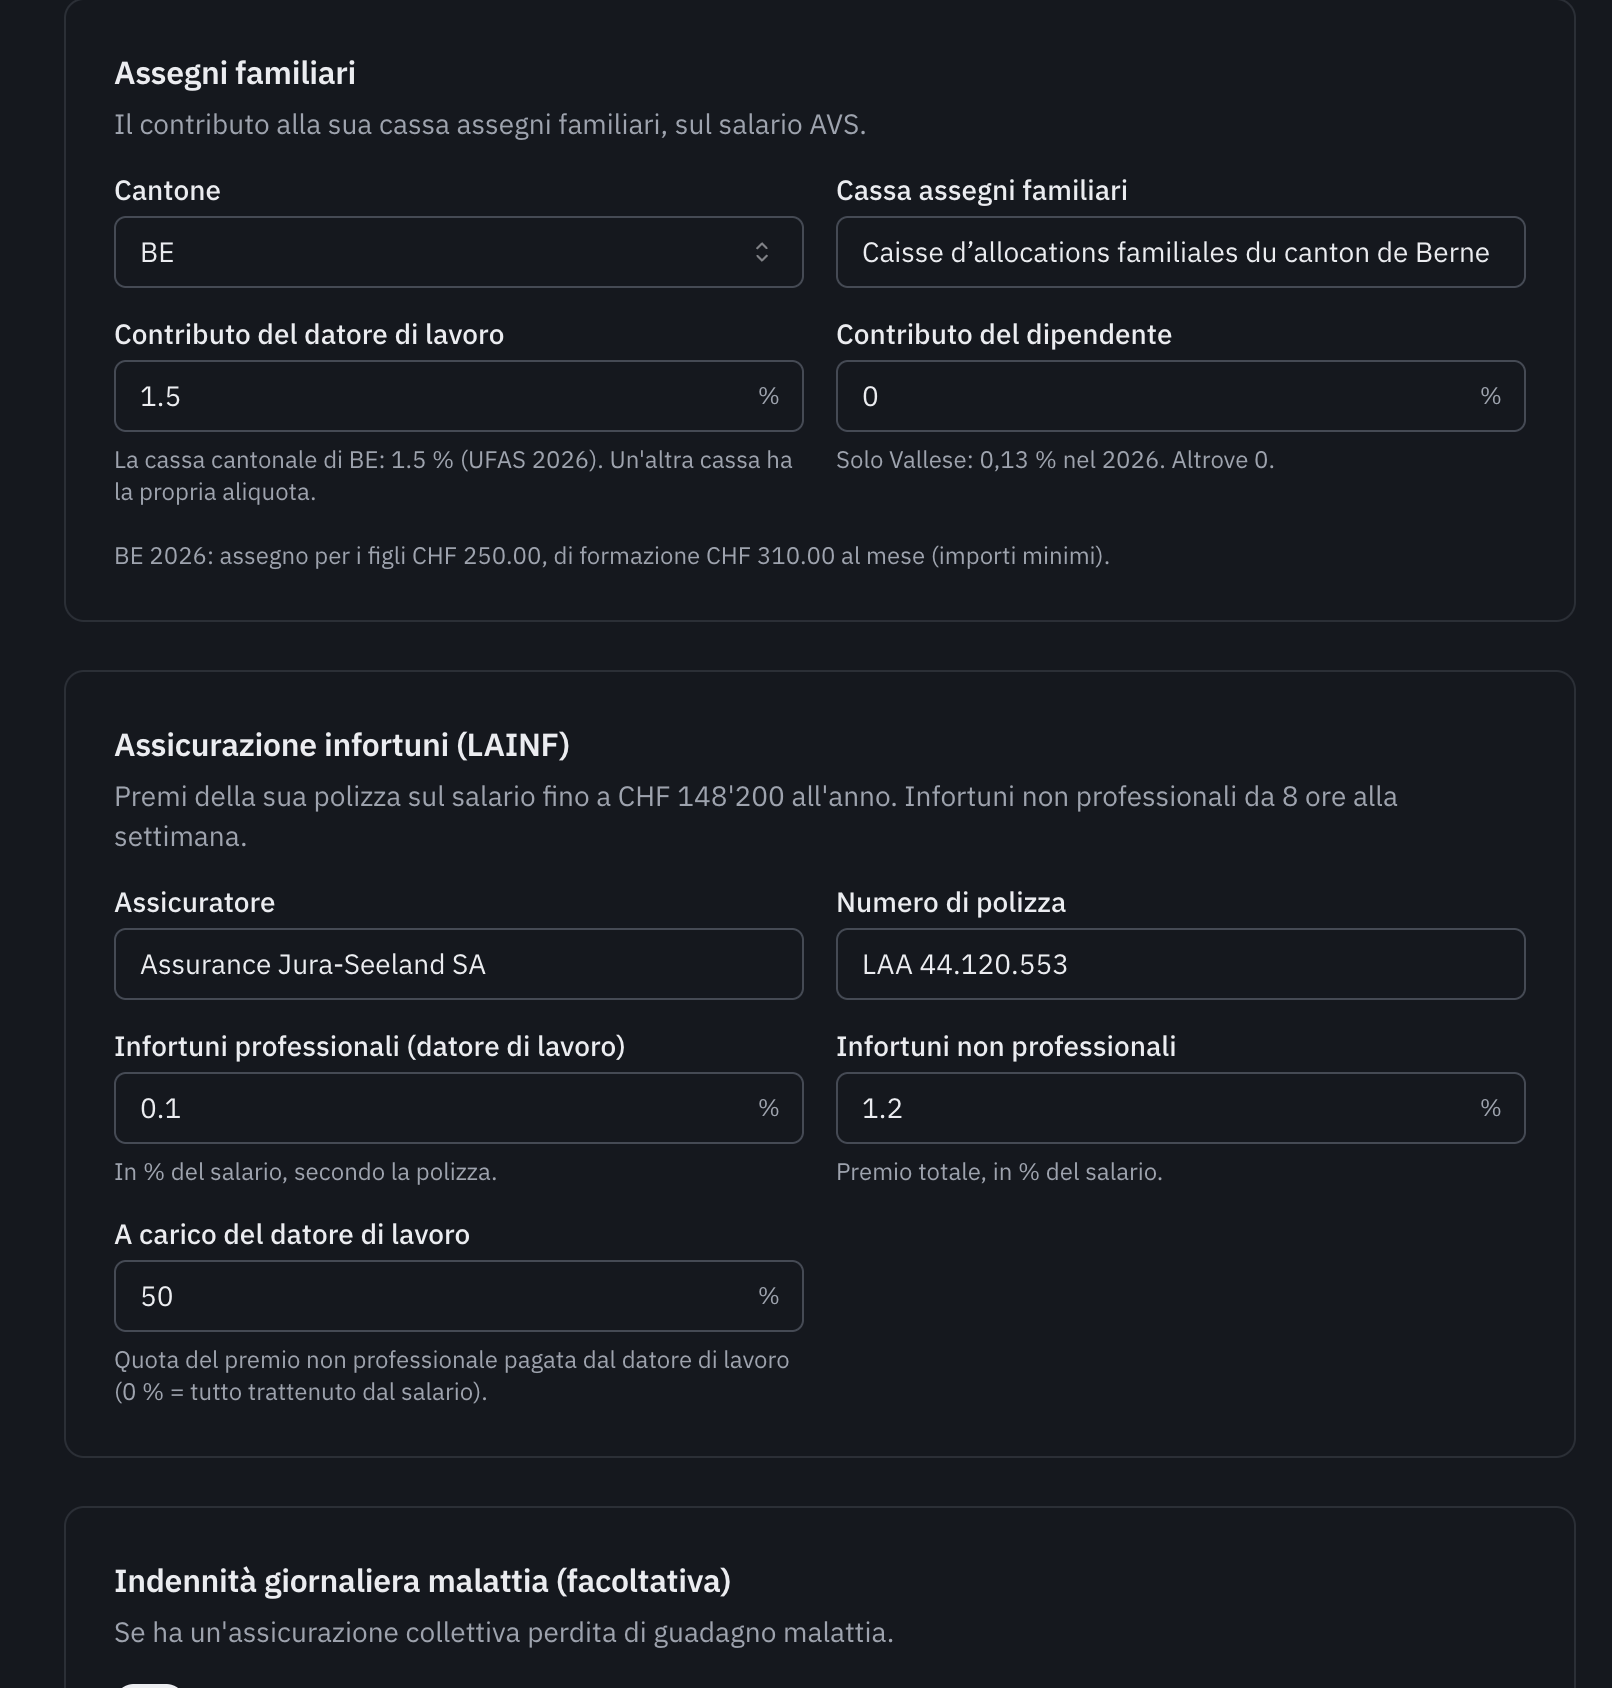Viewport: 1612px width, 1688px height.
Task: Click the % symbol in Infortuni professionali field
Action: point(768,1108)
